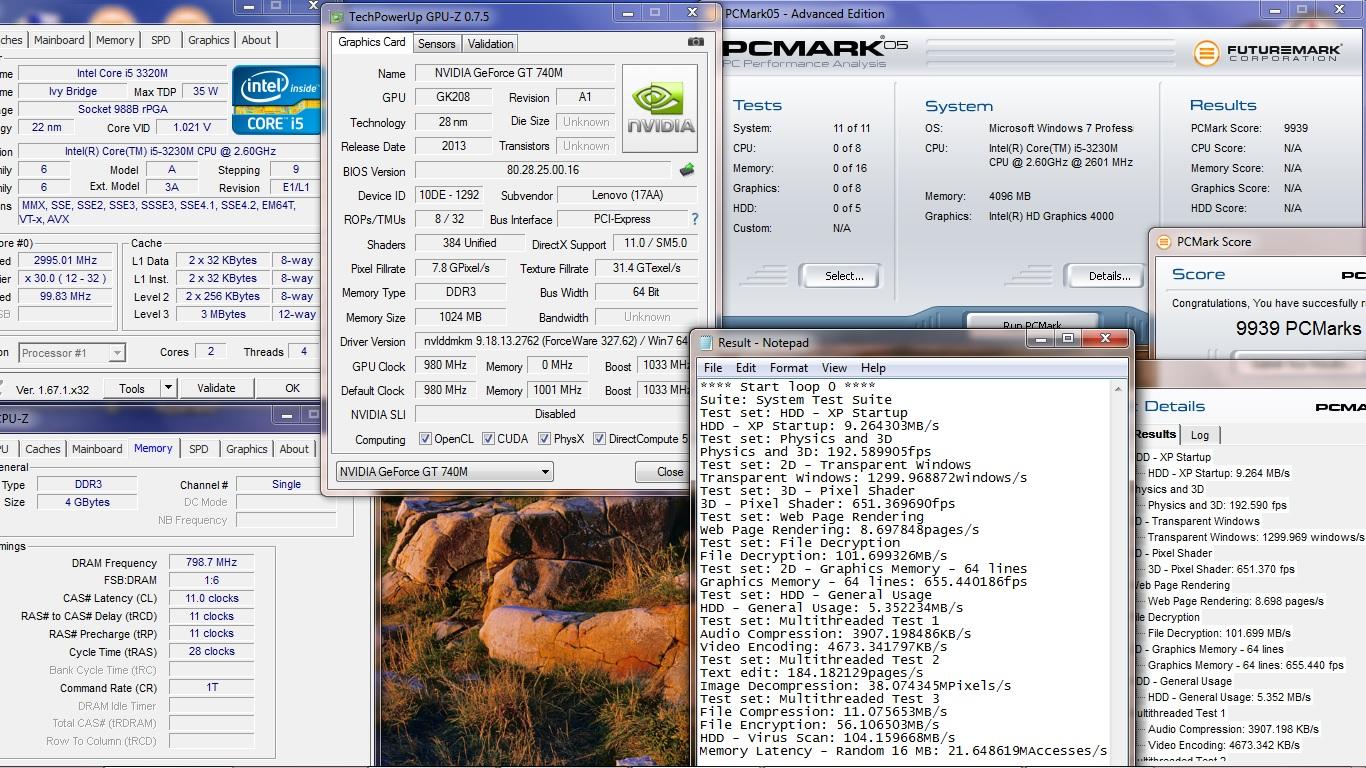Open the Notepad Edit menu
Screen dimensions: 1366x768
746,368
